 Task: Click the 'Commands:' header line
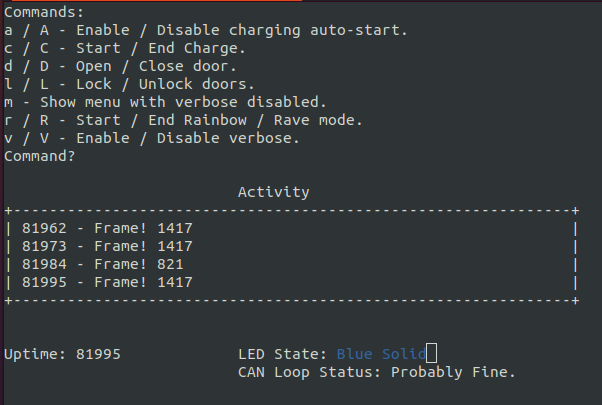(x=44, y=12)
